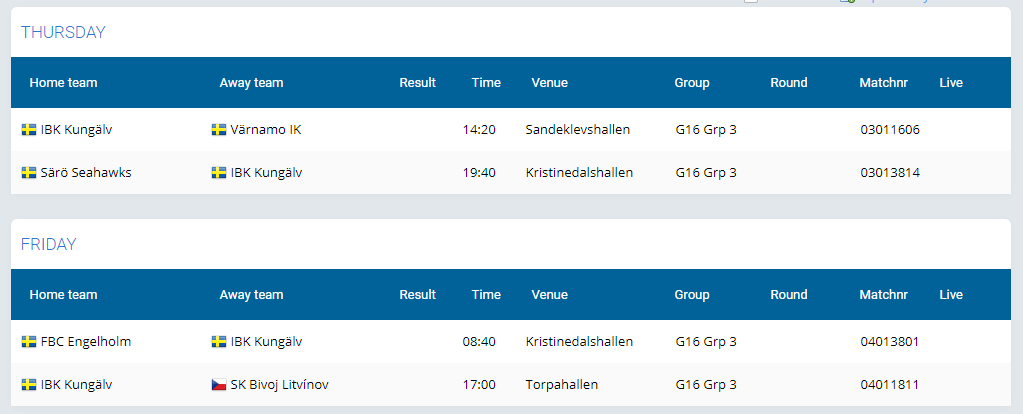Click the Swedish flag beside FBC Engelholm
Image resolution: width=1023 pixels, height=414 pixels.
coord(29,342)
